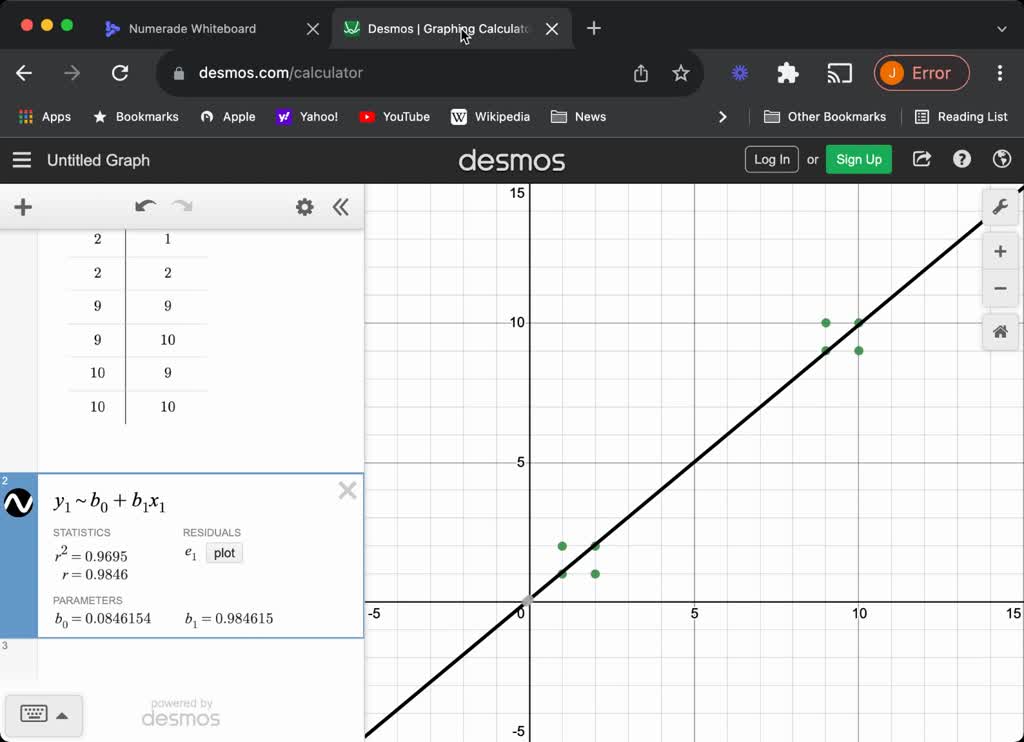Zoom out using the minus icon
This screenshot has width=1024, height=742.
point(1000,288)
